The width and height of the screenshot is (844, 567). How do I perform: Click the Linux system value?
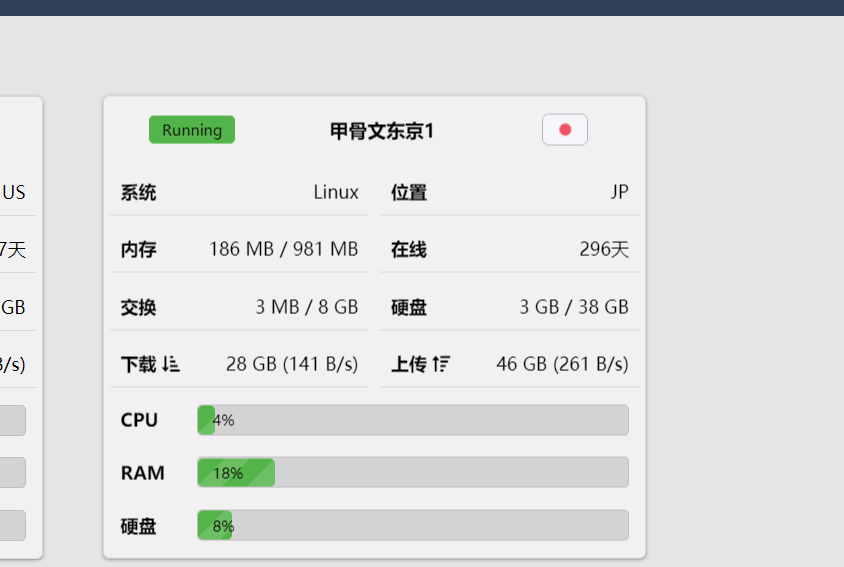[x=336, y=192]
